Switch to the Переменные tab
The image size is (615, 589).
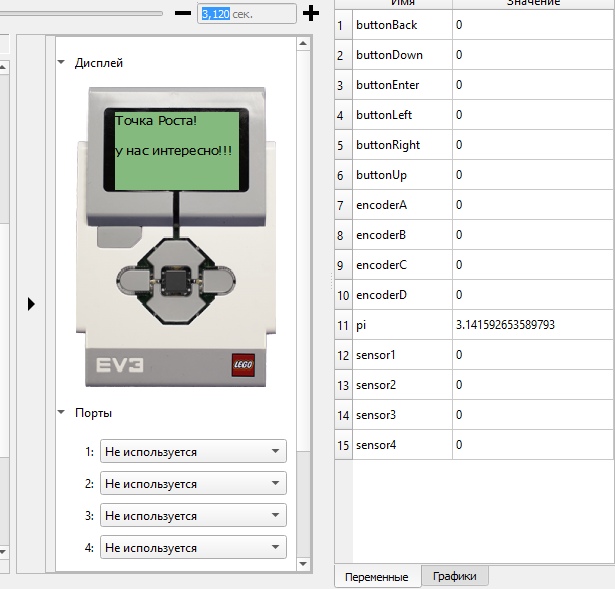click(376, 577)
